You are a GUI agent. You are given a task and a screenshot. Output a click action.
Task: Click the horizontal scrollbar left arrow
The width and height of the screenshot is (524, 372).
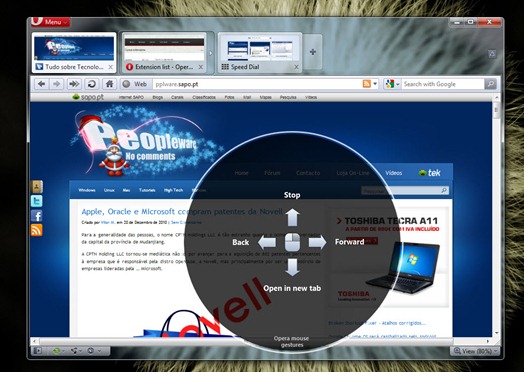[34, 341]
